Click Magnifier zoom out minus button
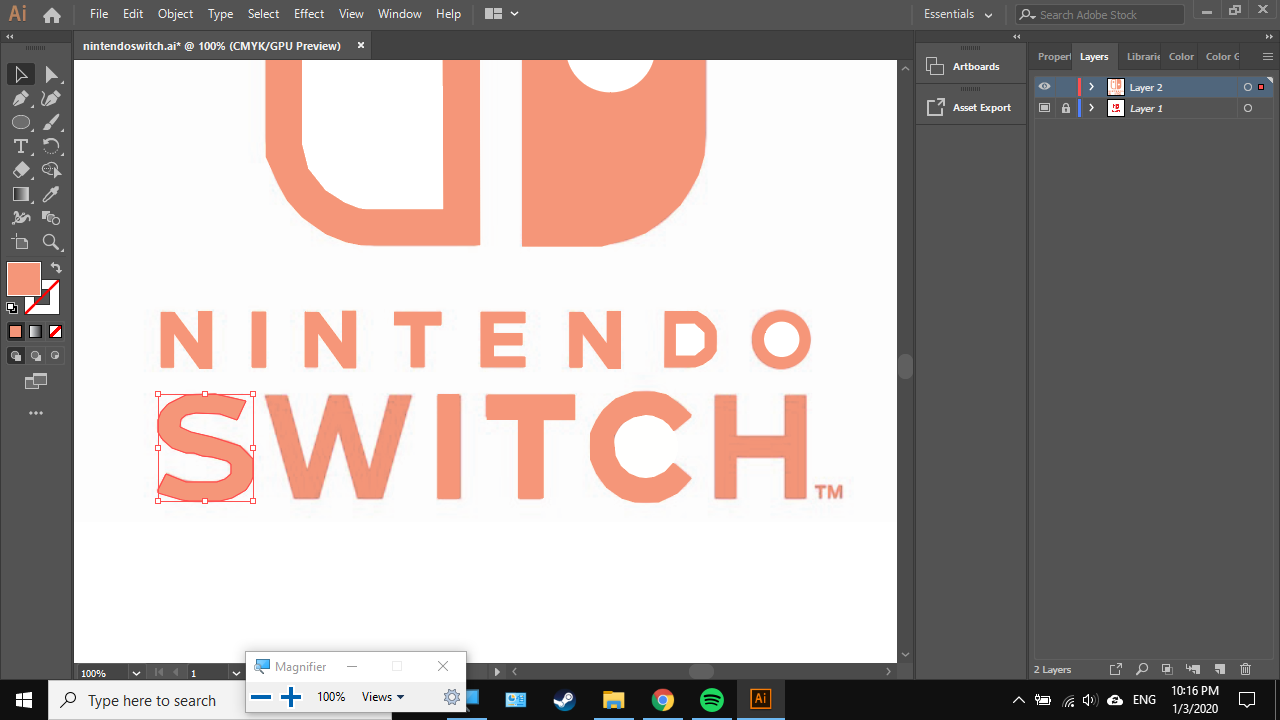 coord(261,697)
